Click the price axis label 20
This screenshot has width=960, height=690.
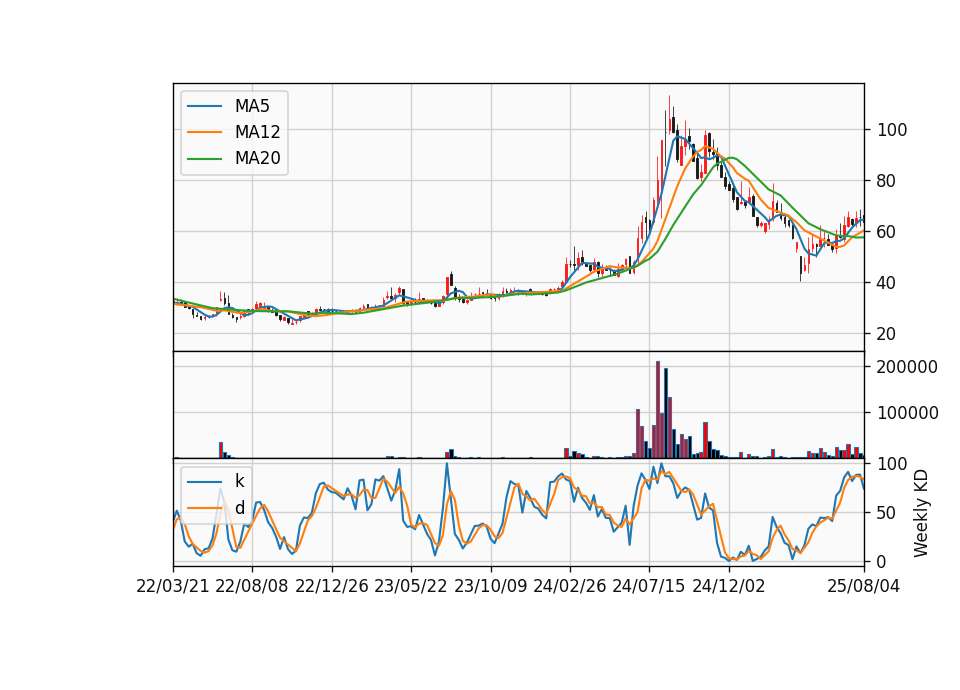(887, 334)
